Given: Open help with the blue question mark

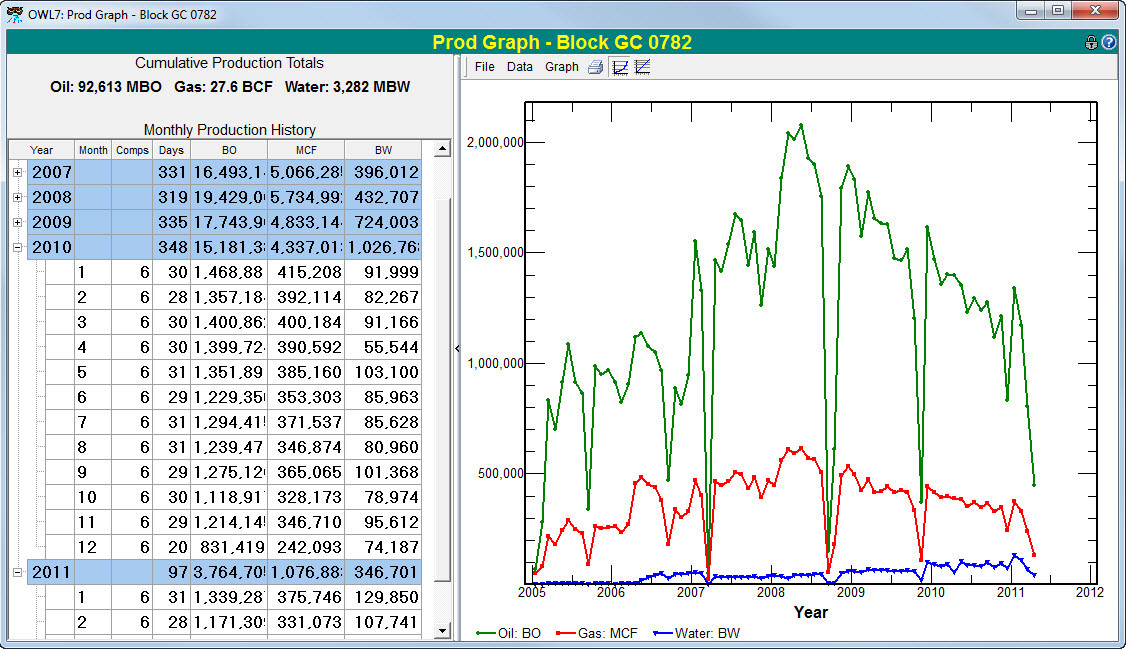Looking at the screenshot, I should click(1109, 43).
